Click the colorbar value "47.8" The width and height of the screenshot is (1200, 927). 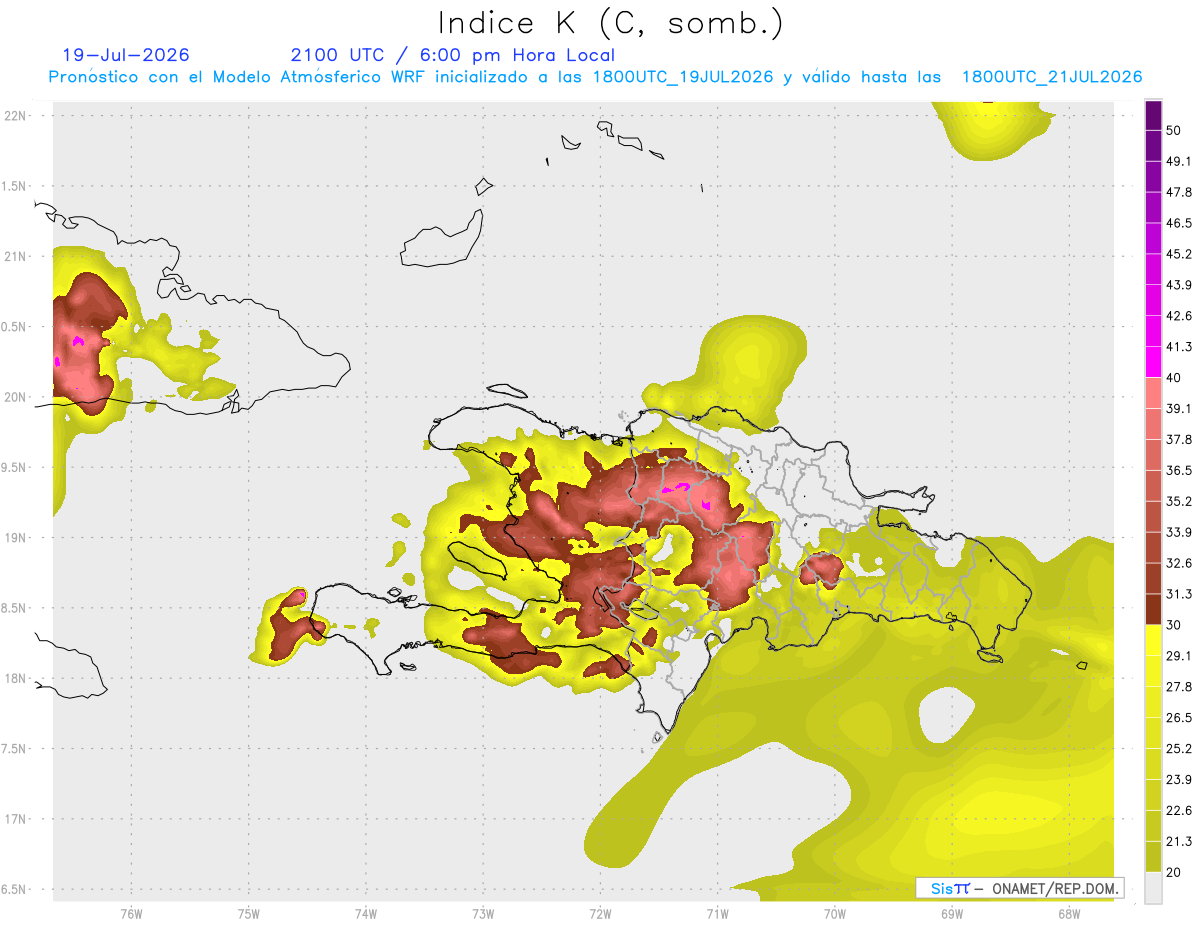[x=1178, y=192]
